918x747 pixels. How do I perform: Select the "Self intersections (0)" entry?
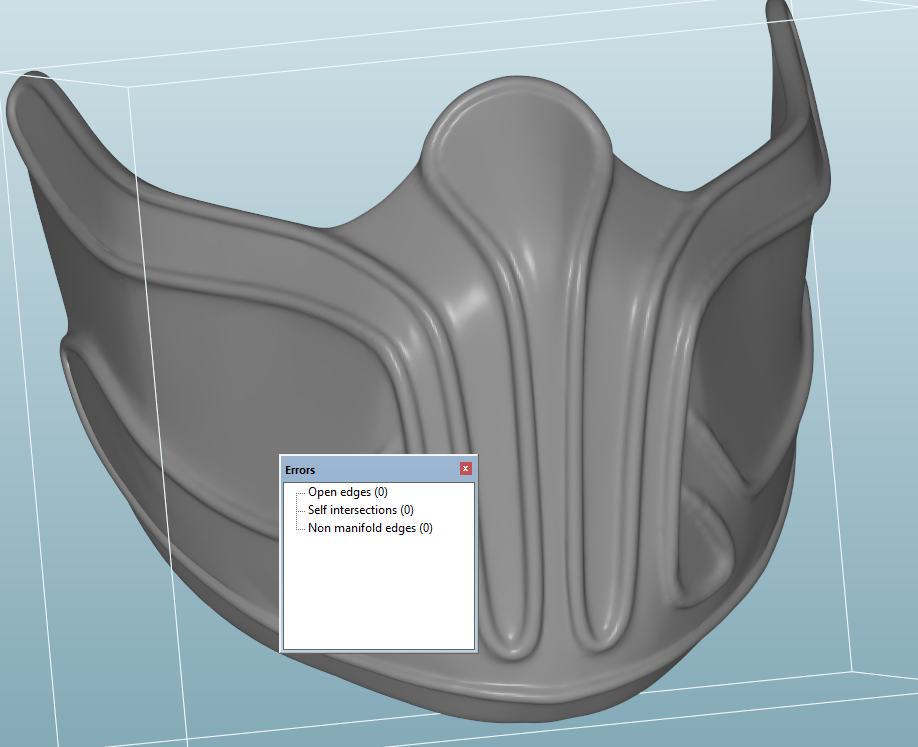[361, 510]
